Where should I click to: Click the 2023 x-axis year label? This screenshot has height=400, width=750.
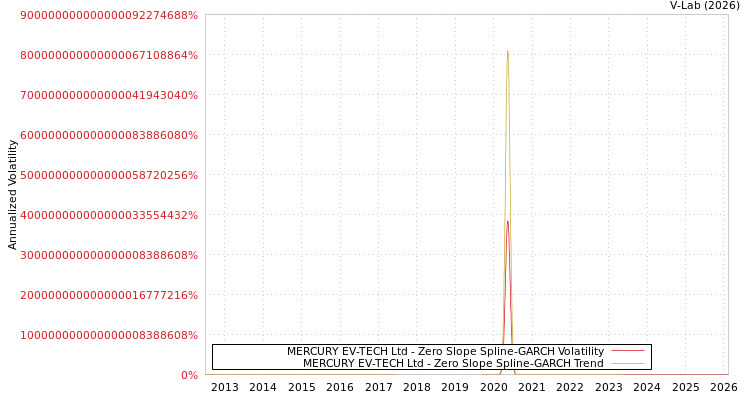point(609,387)
